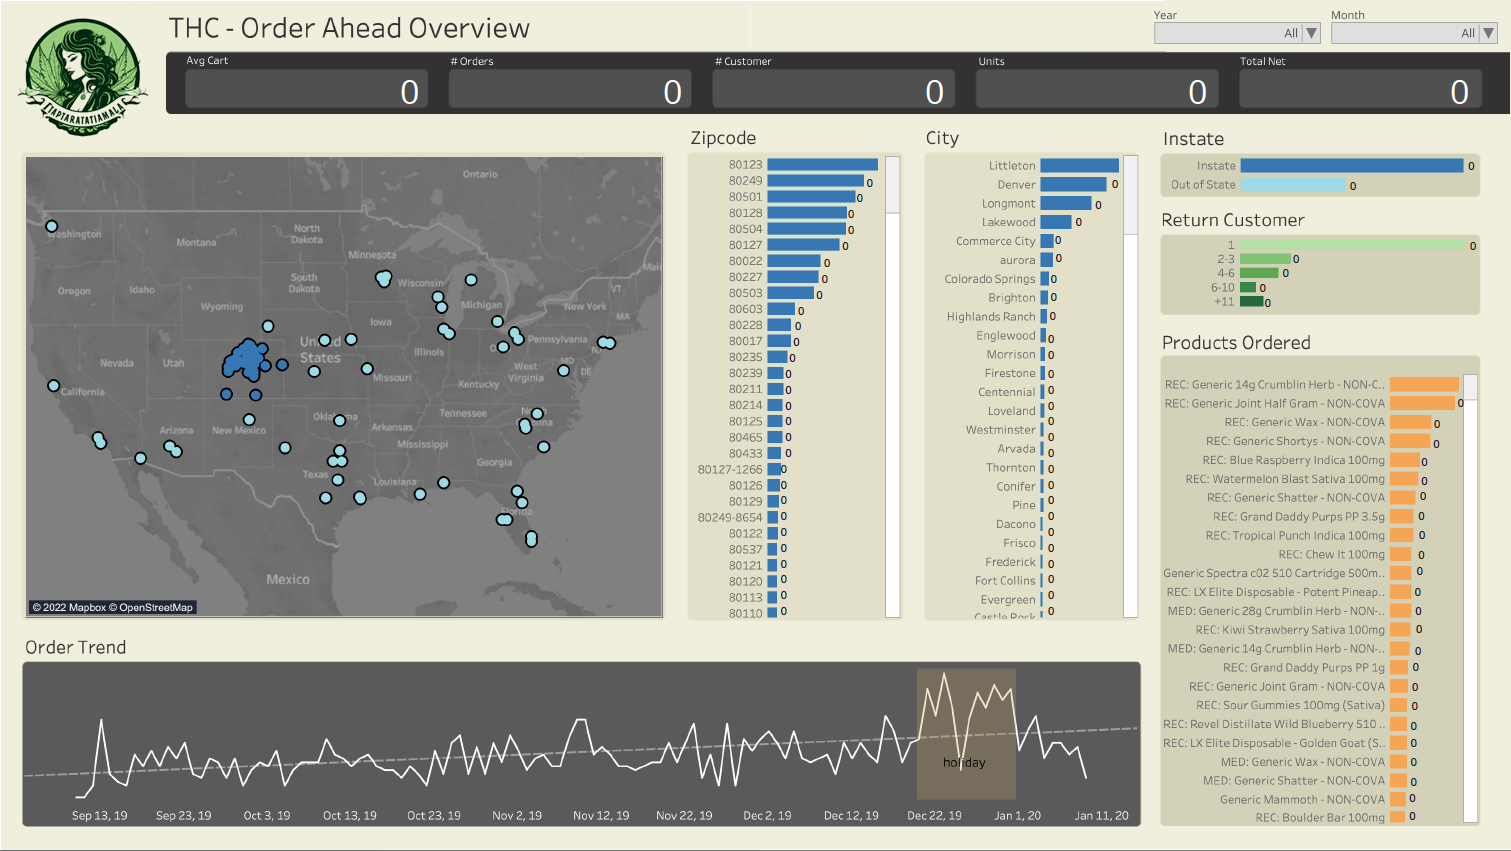Select the Littleton city bar
Screen dimensions: 1511x851
1079,166
